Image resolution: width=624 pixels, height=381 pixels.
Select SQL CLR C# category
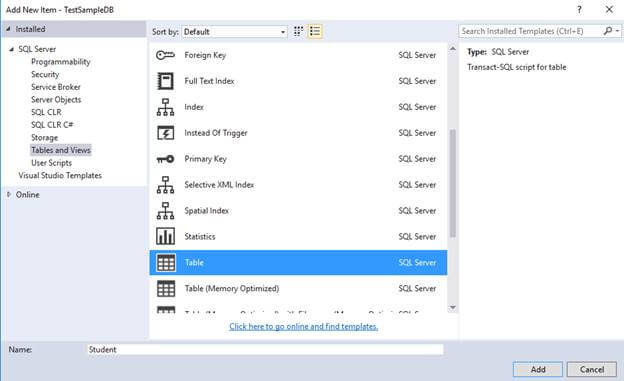pyautogui.click(x=52, y=125)
